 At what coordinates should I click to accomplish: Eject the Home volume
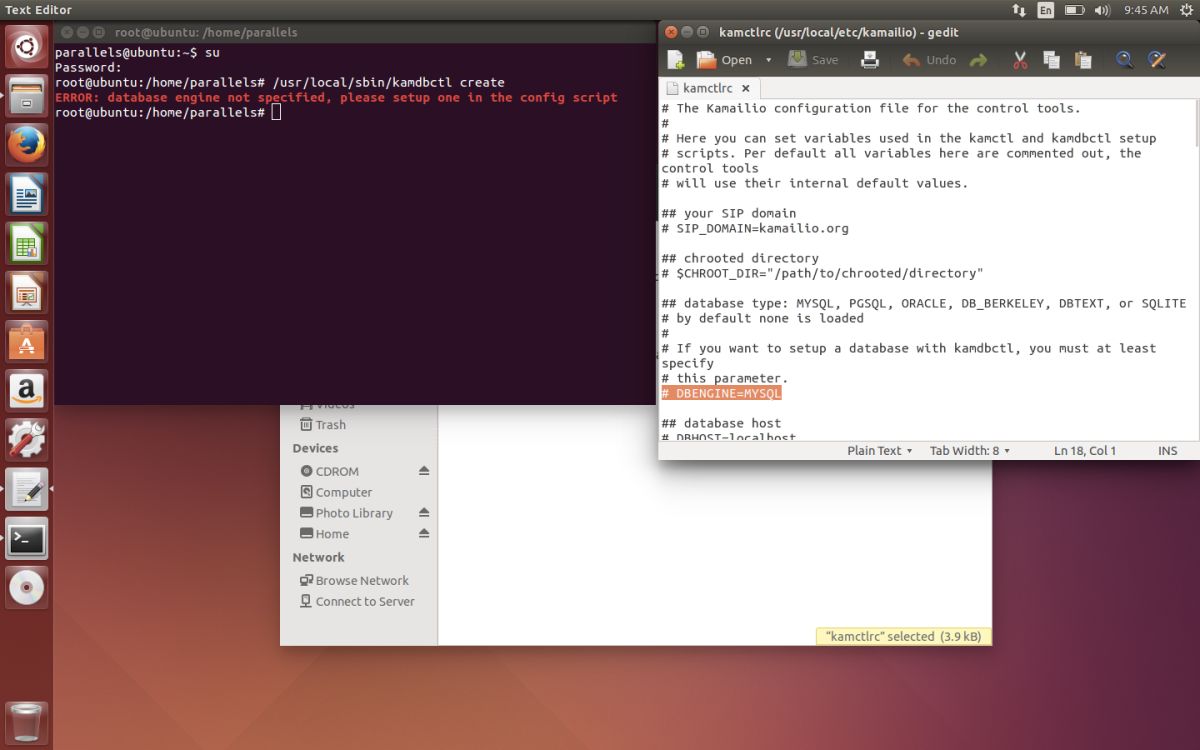[424, 534]
